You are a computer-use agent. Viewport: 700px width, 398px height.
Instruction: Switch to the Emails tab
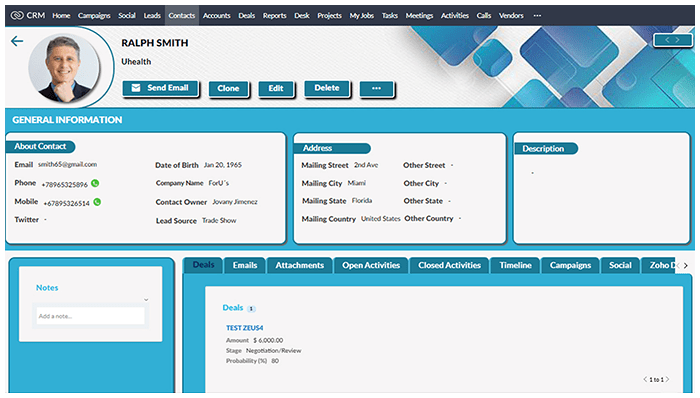click(245, 265)
